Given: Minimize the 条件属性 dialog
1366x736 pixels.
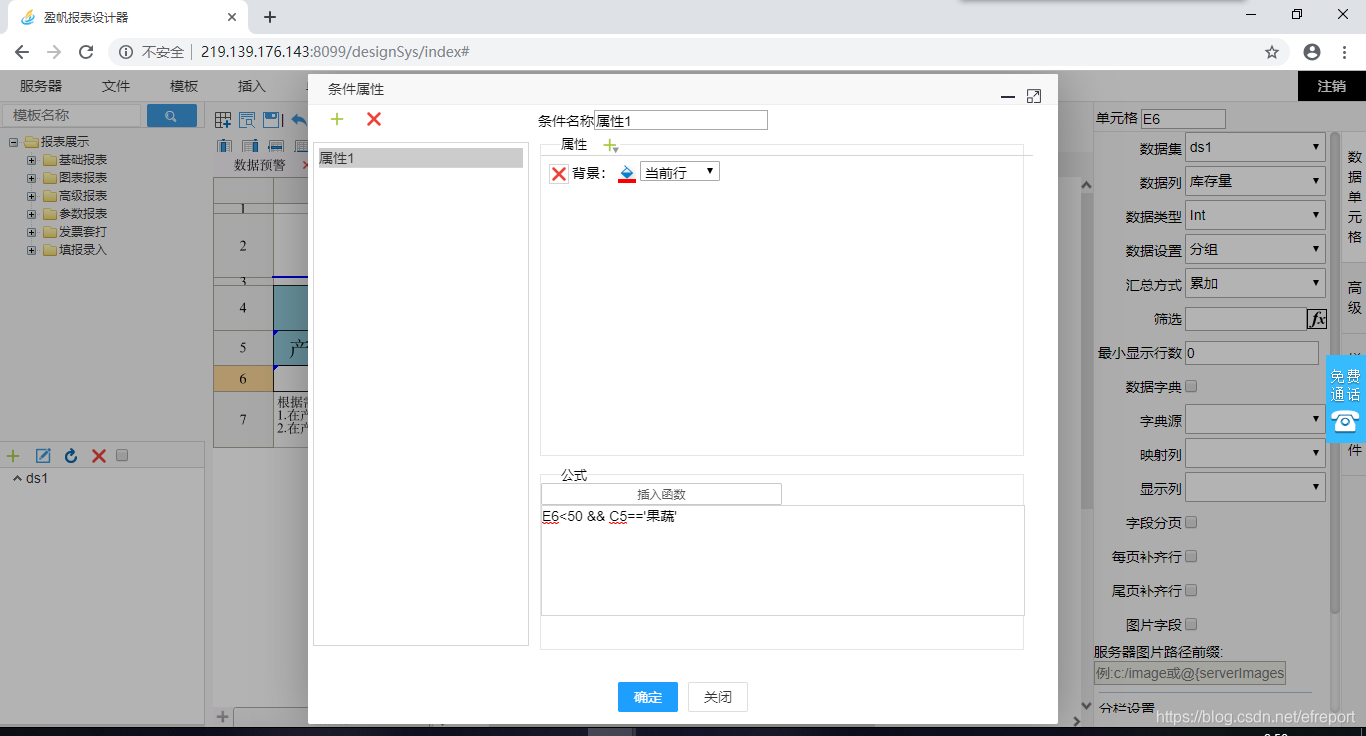Looking at the screenshot, I should click(1008, 96).
